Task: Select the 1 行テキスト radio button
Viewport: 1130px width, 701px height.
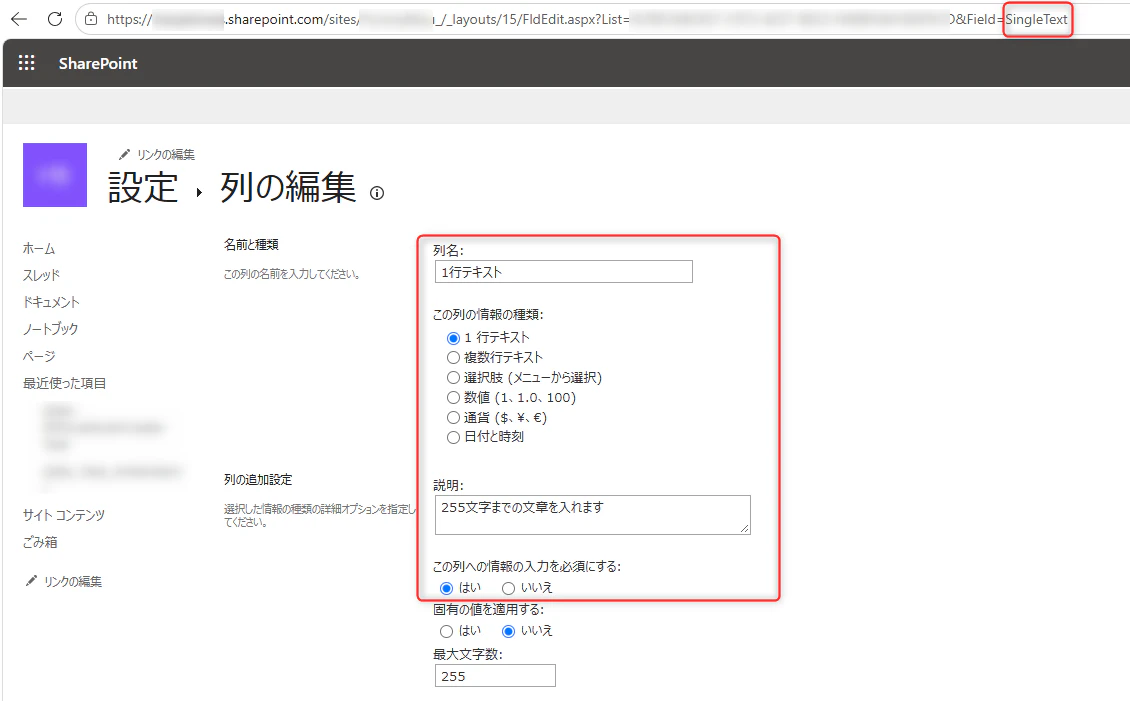Action: tap(453, 338)
